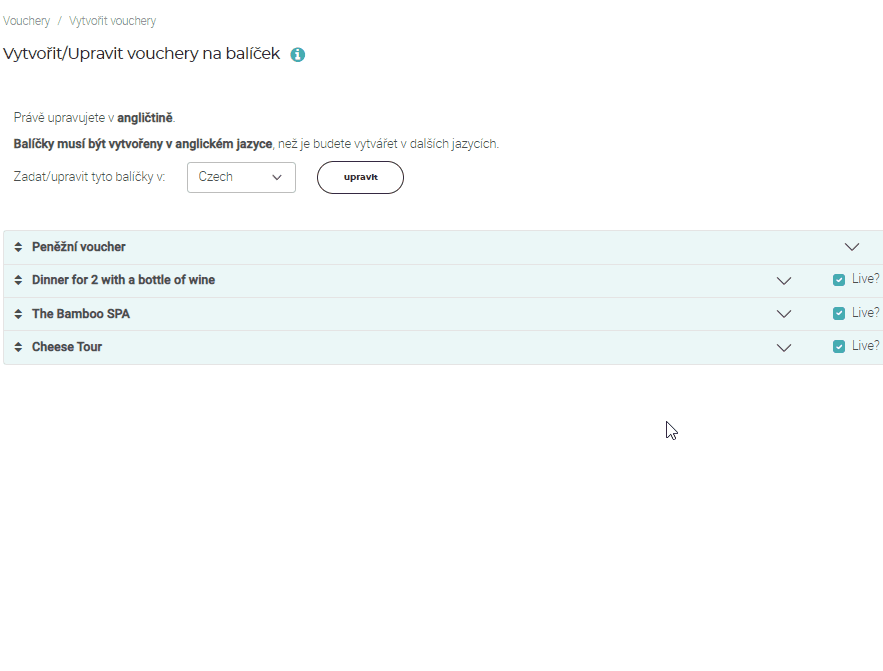The width and height of the screenshot is (883, 671).
Task: Select the Peněžní voucher row title
Action: pyautogui.click(x=79, y=247)
